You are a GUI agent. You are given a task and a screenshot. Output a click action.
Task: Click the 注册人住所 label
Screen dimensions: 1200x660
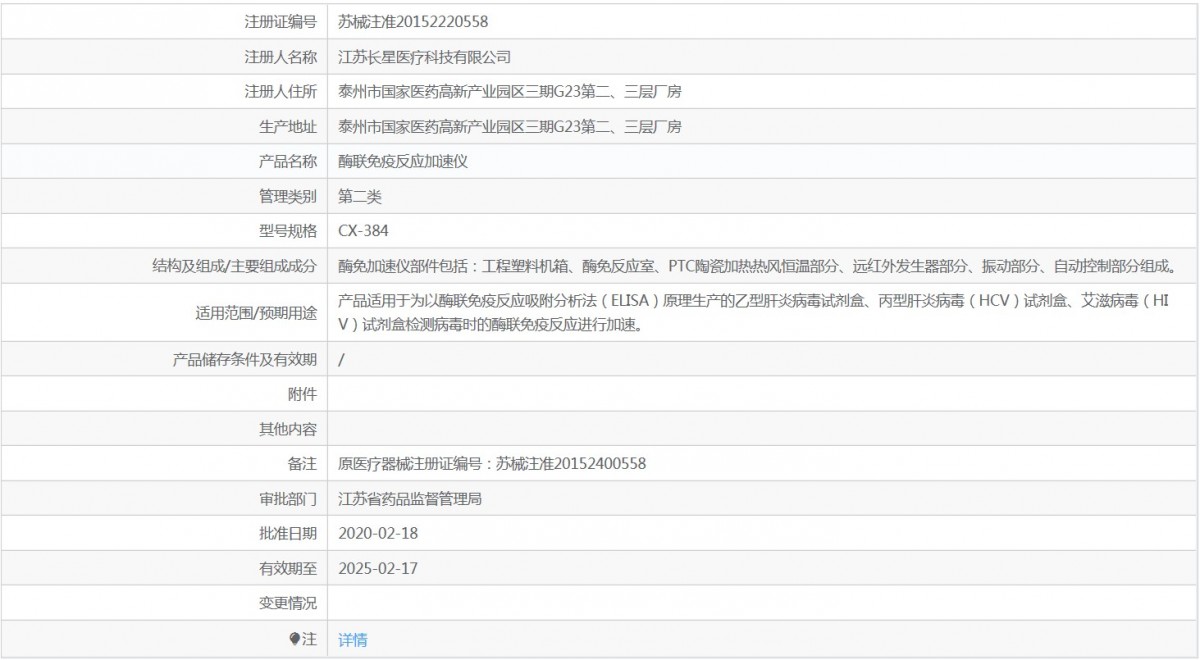click(281, 92)
